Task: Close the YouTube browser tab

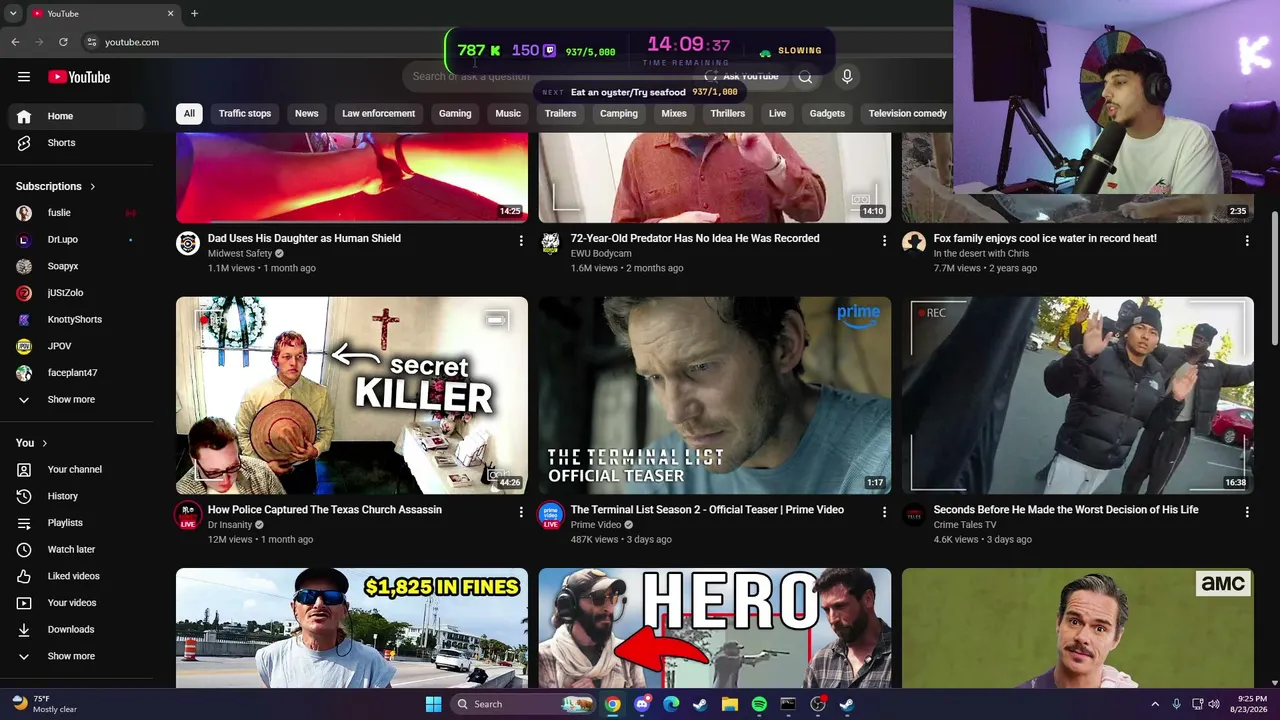Action: tap(170, 13)
